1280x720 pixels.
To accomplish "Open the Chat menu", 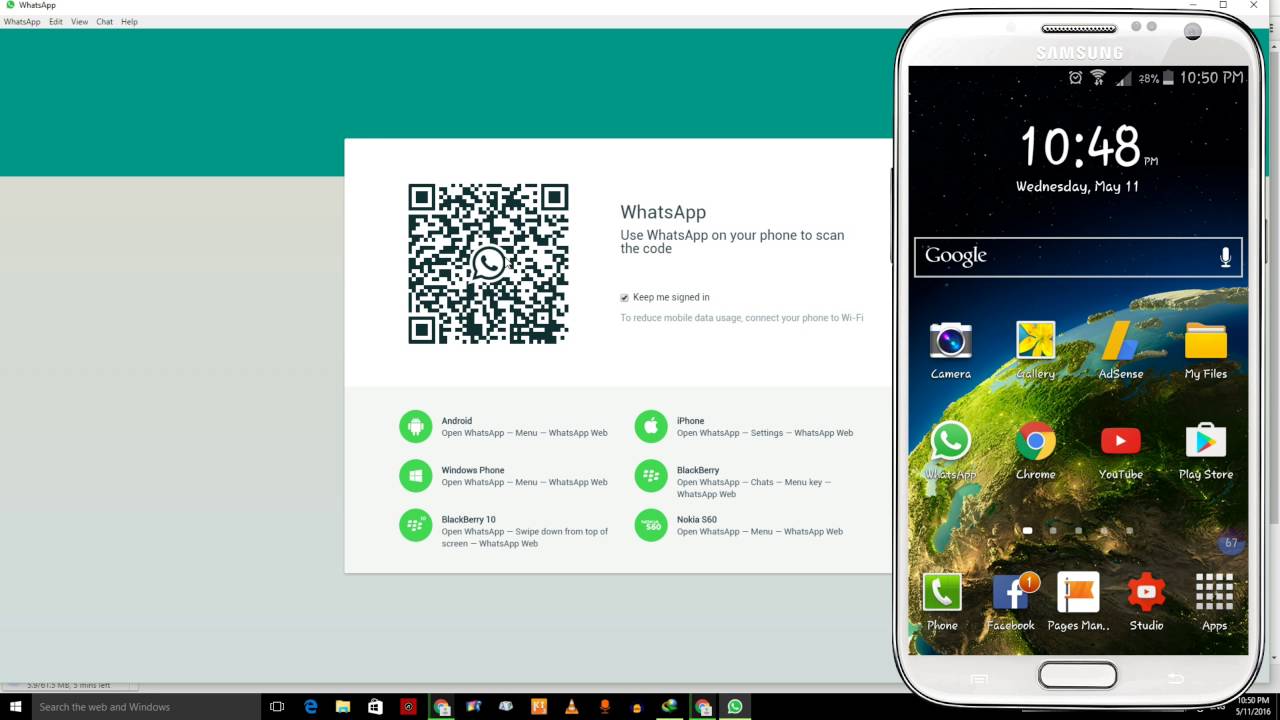I will click(104, 21).
